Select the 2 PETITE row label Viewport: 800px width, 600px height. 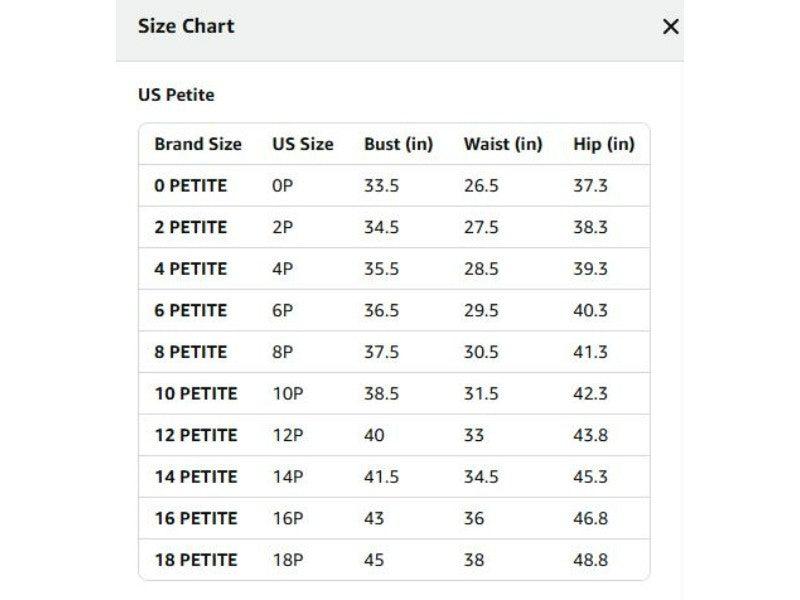tap(191, 227)
